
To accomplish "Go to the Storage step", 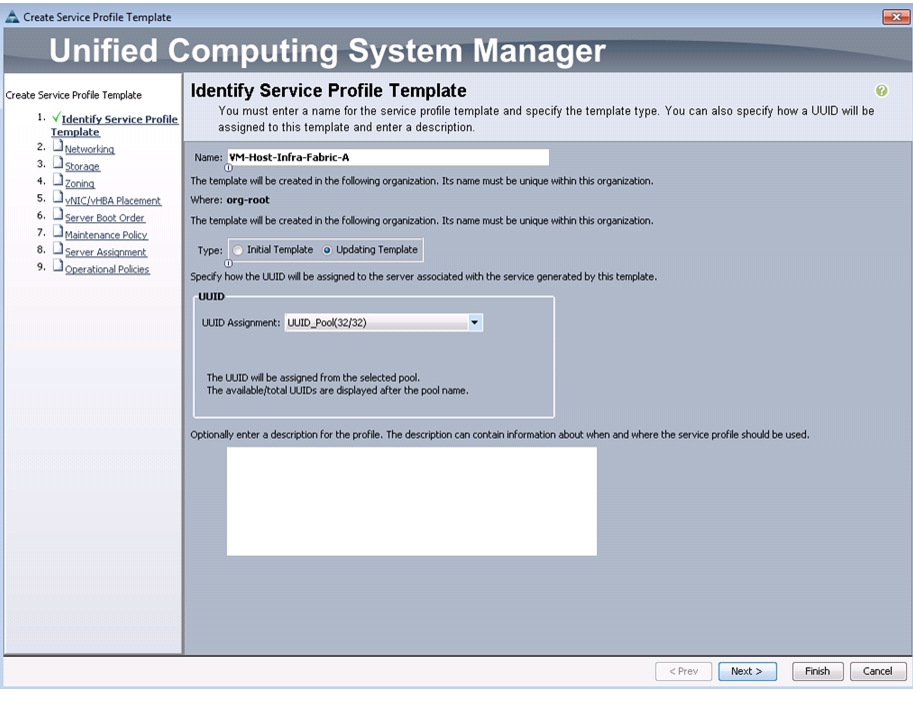I will (x=82, y=167).
